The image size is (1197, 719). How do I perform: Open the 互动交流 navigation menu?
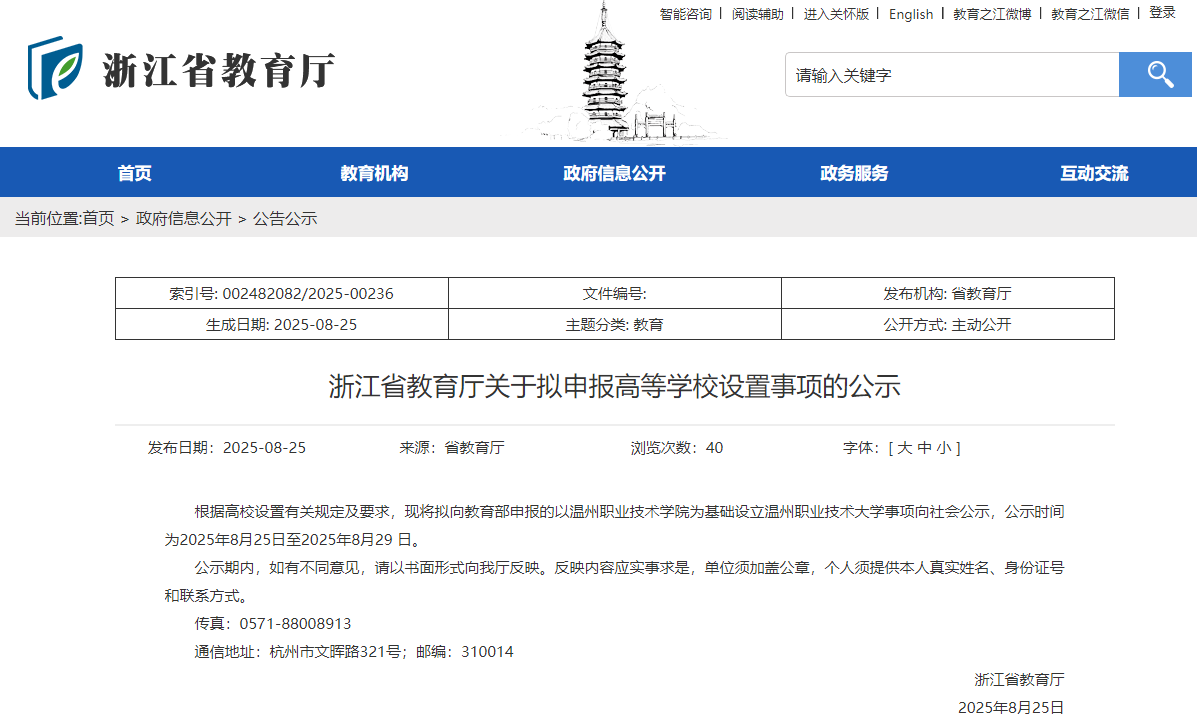[x=1095, y=172]
